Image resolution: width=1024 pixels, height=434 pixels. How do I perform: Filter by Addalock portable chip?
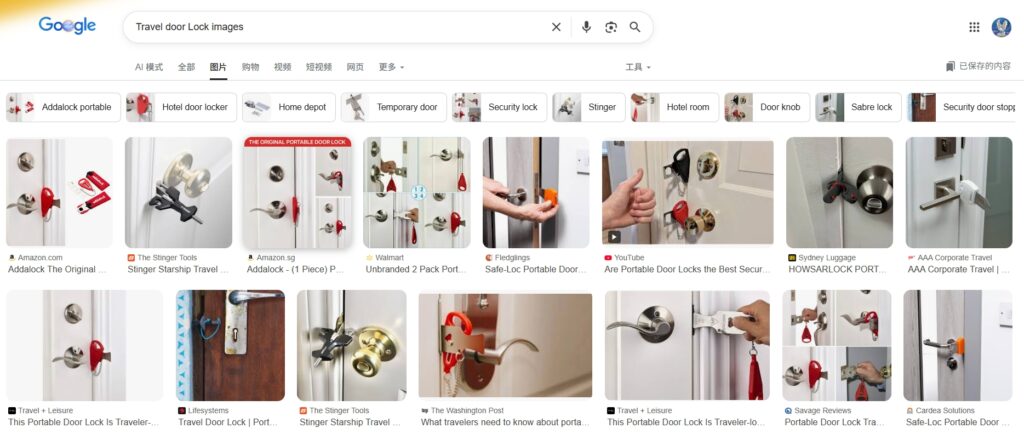pos(63,107)
